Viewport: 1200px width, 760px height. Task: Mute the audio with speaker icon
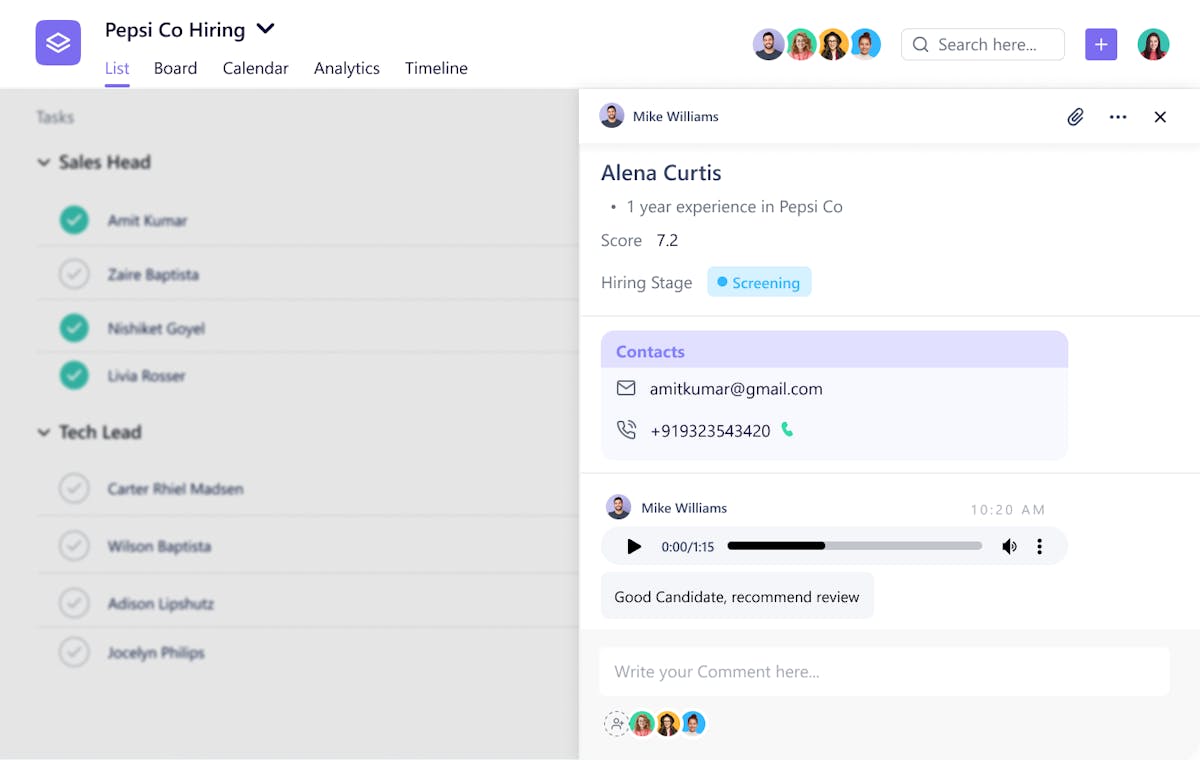[1010, 546]
